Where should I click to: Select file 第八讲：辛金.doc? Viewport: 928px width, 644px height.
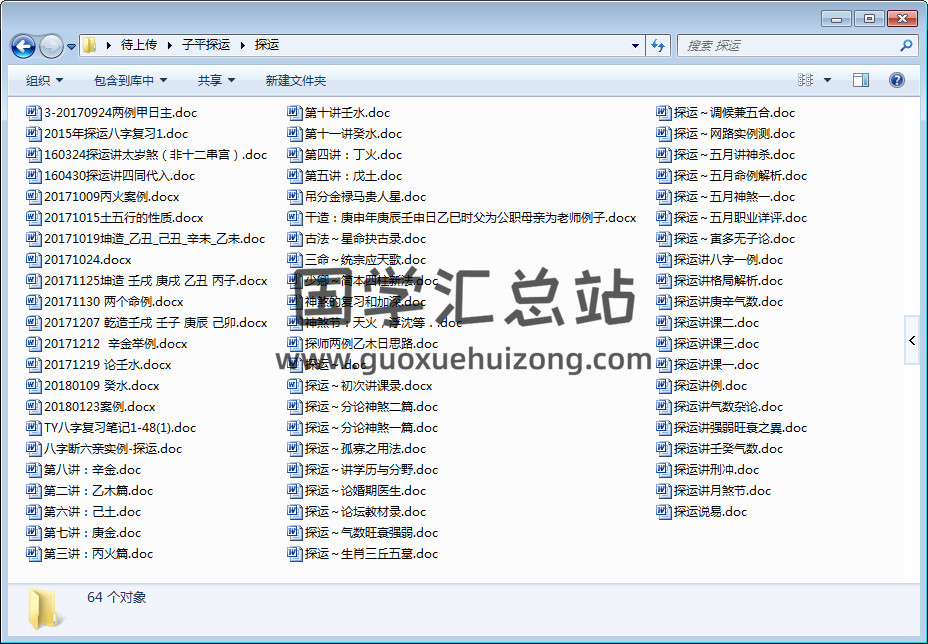tap(92, 470)
